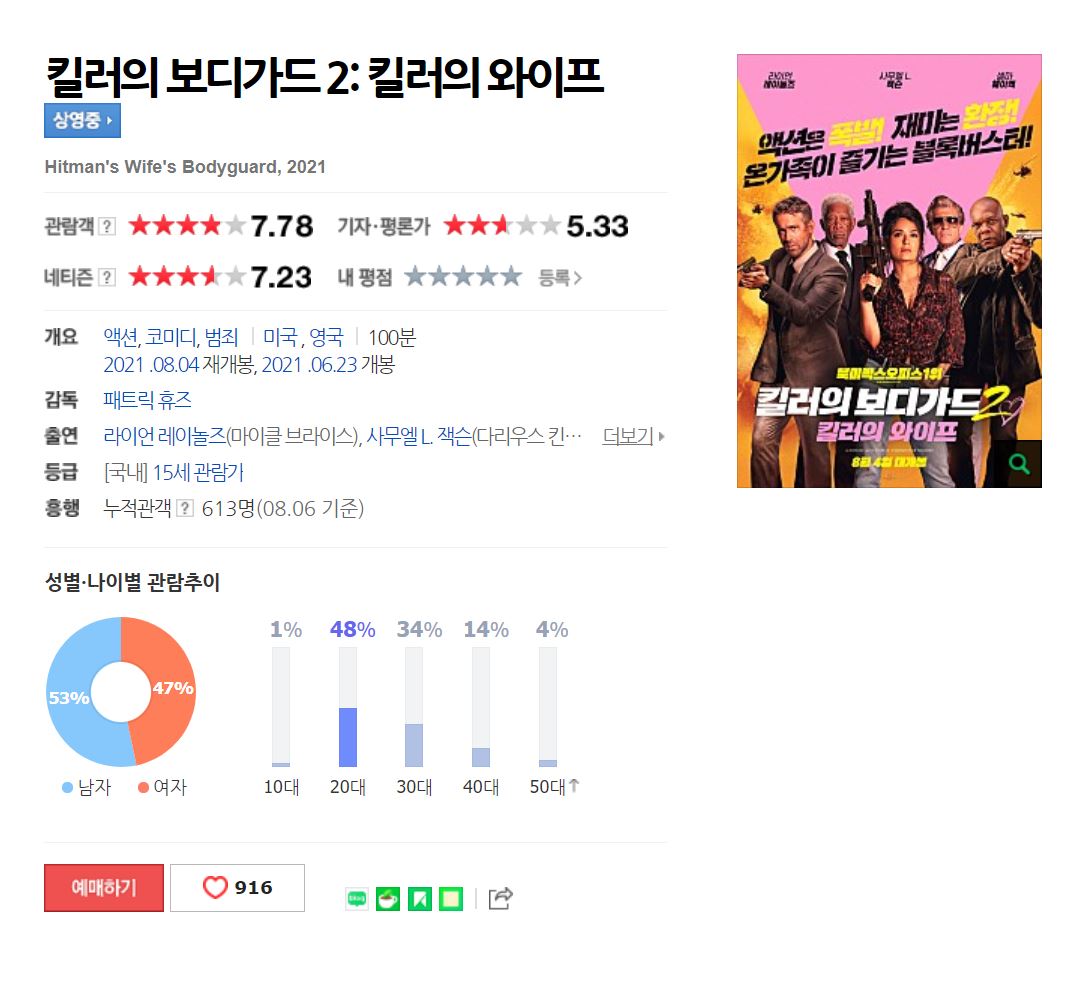Select the 액션 genre link
Image resolution: width=1074 pixels, height=1005 pixels.
pyautogui.click(x=121, y=337)
